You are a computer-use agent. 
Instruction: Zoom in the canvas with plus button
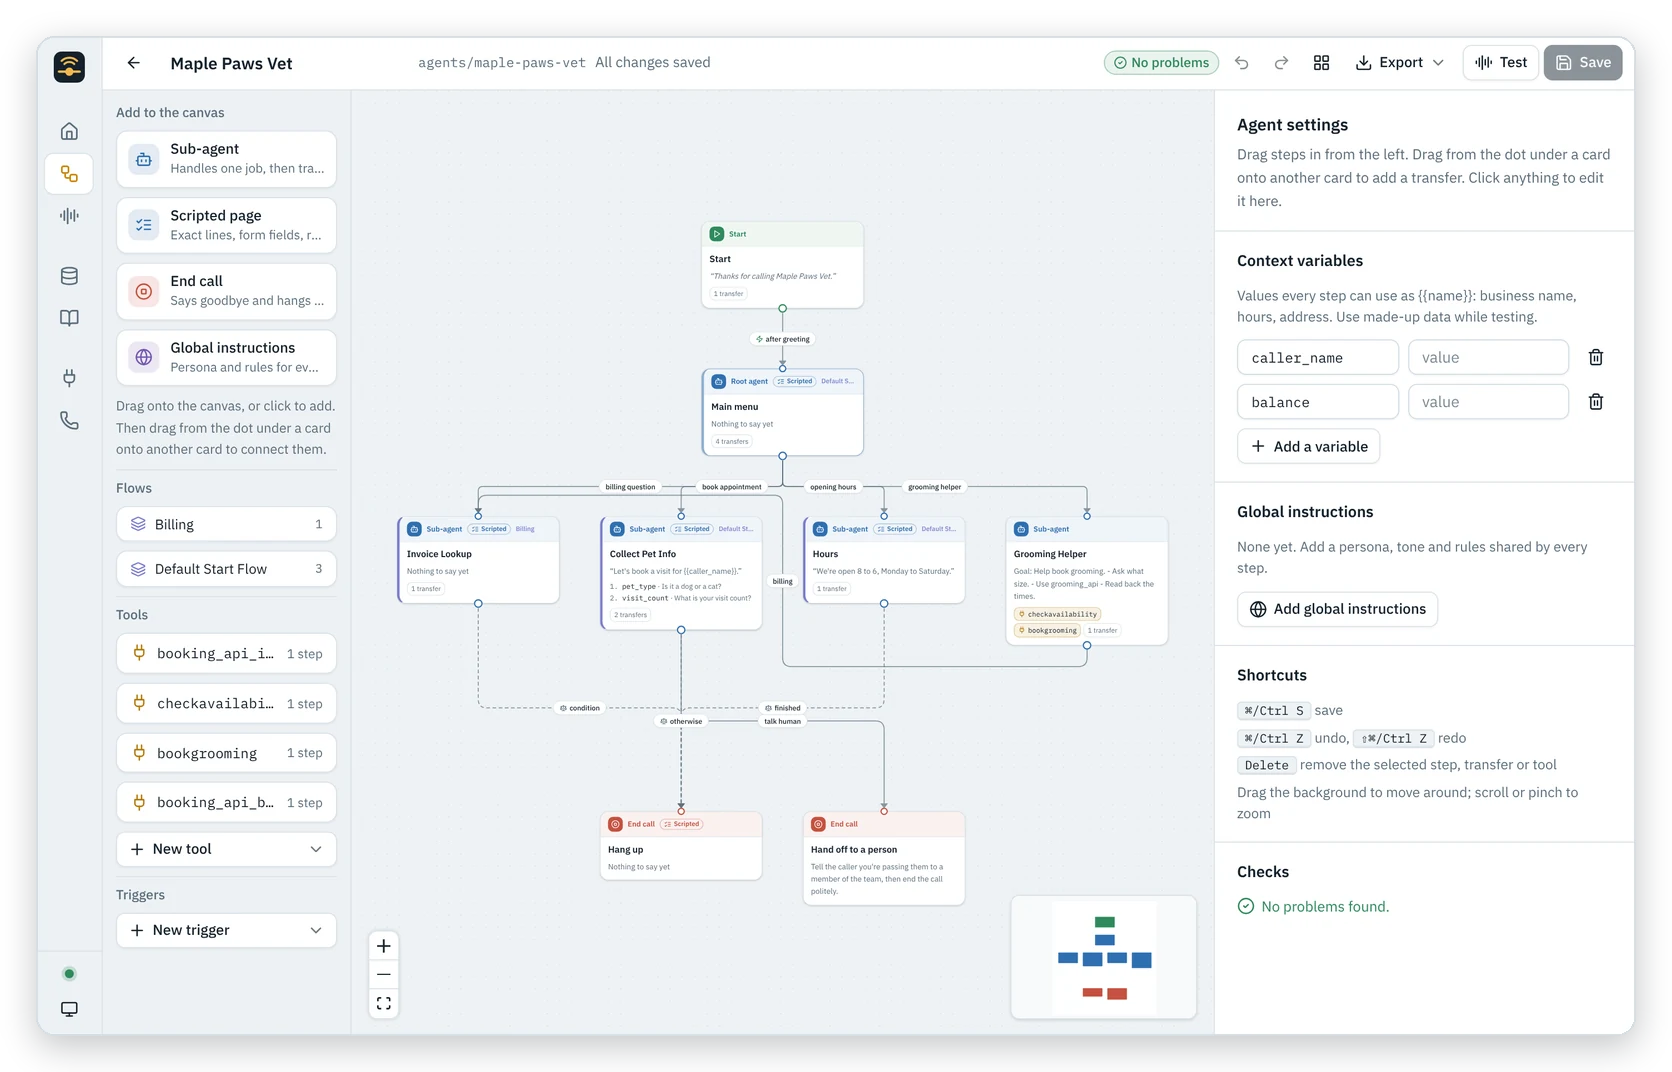tap(384, 946)
